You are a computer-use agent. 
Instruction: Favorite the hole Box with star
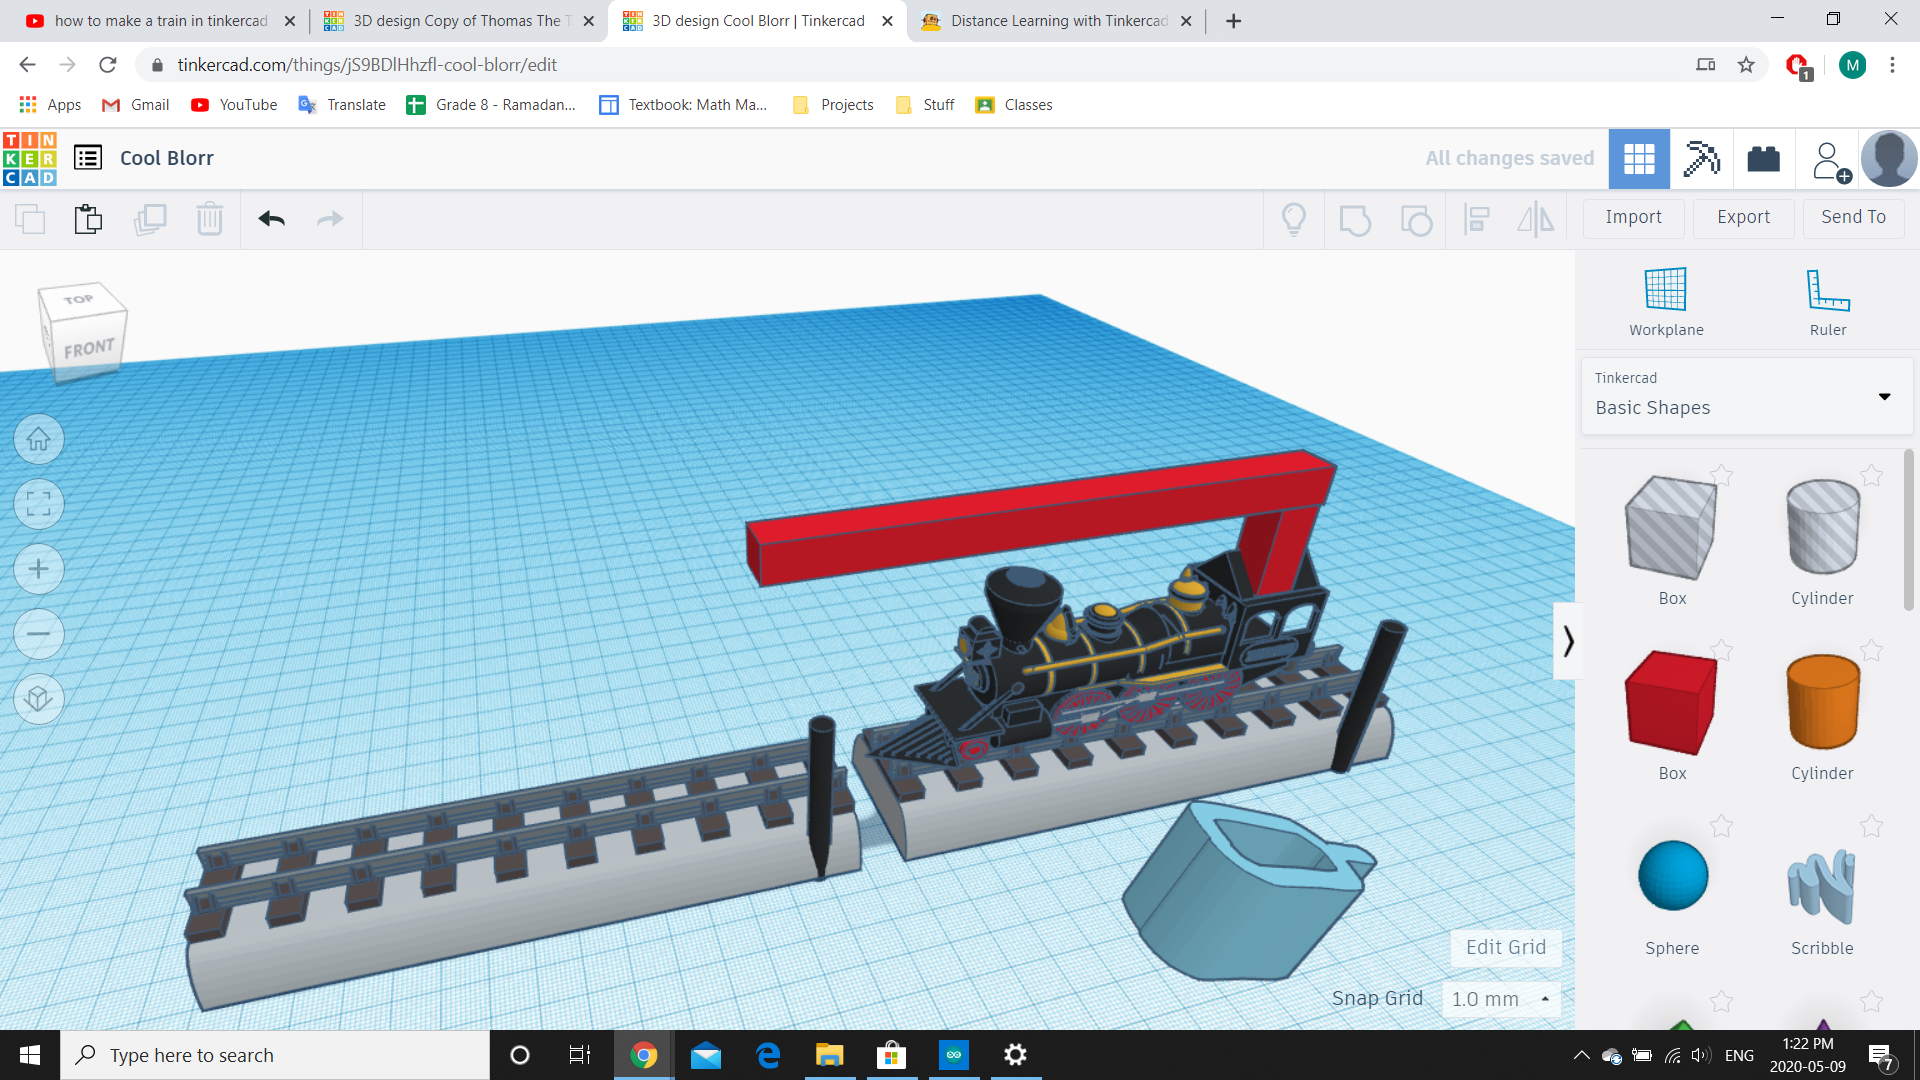[1721, 475]
